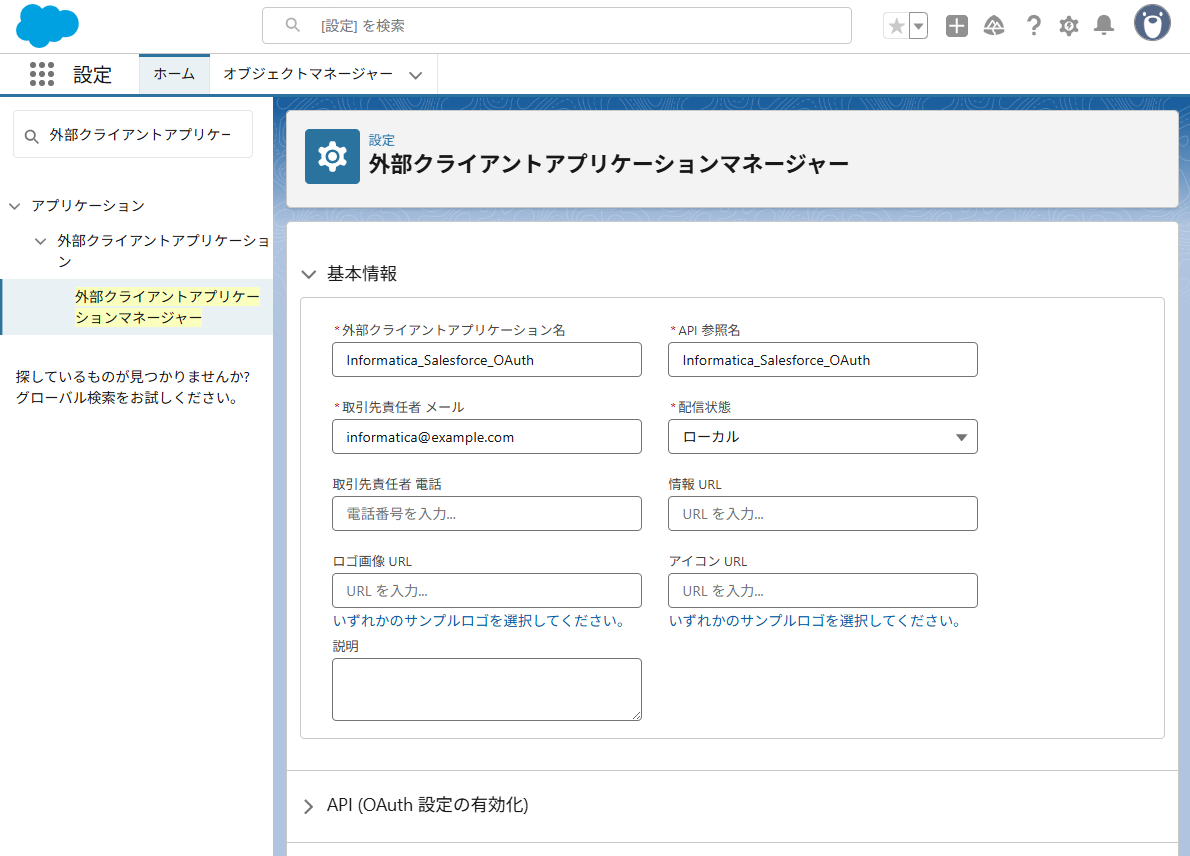The image size is (1190, 856).
Task: Collapse the 基本情報 section
Action: click(309, 275)
